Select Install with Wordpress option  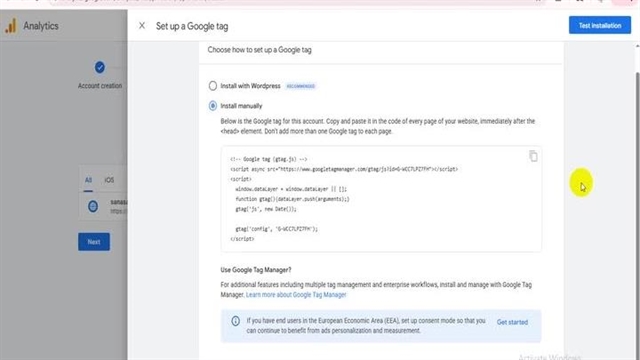(x=213, y=86)
